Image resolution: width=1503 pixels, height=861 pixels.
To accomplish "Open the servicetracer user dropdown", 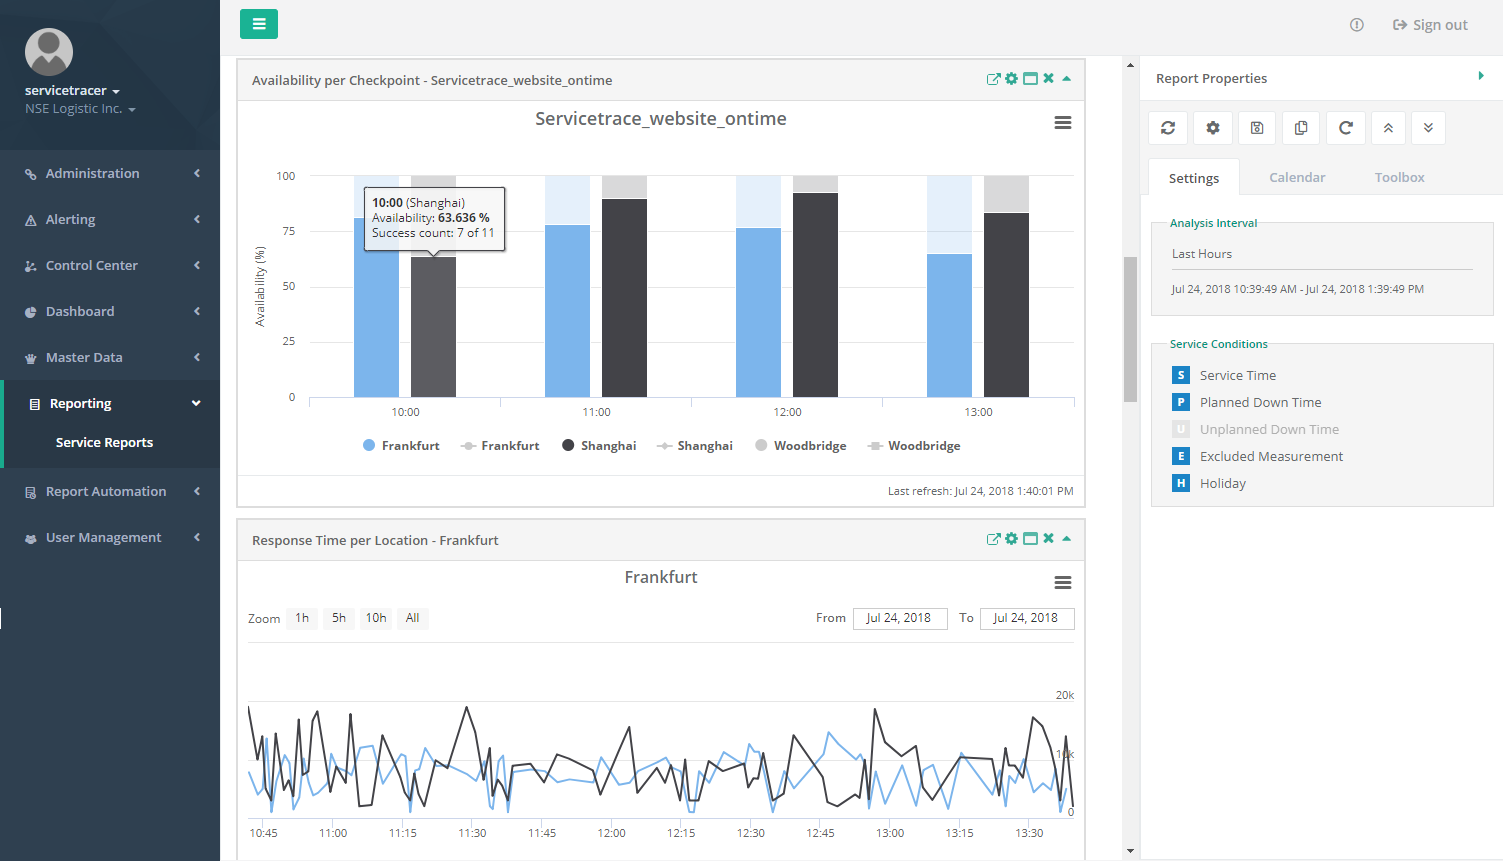I will pyautogui.click(x=72, y=91).
